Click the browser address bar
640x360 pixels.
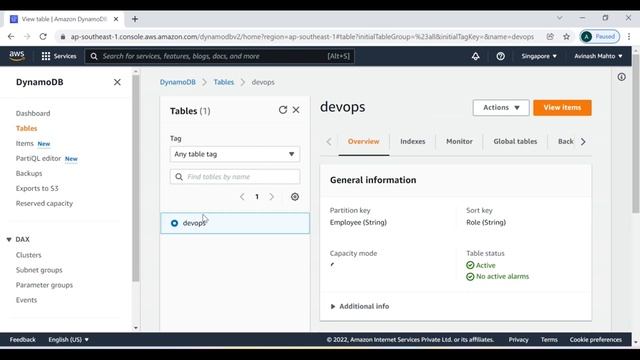click(x=302, y=36)
